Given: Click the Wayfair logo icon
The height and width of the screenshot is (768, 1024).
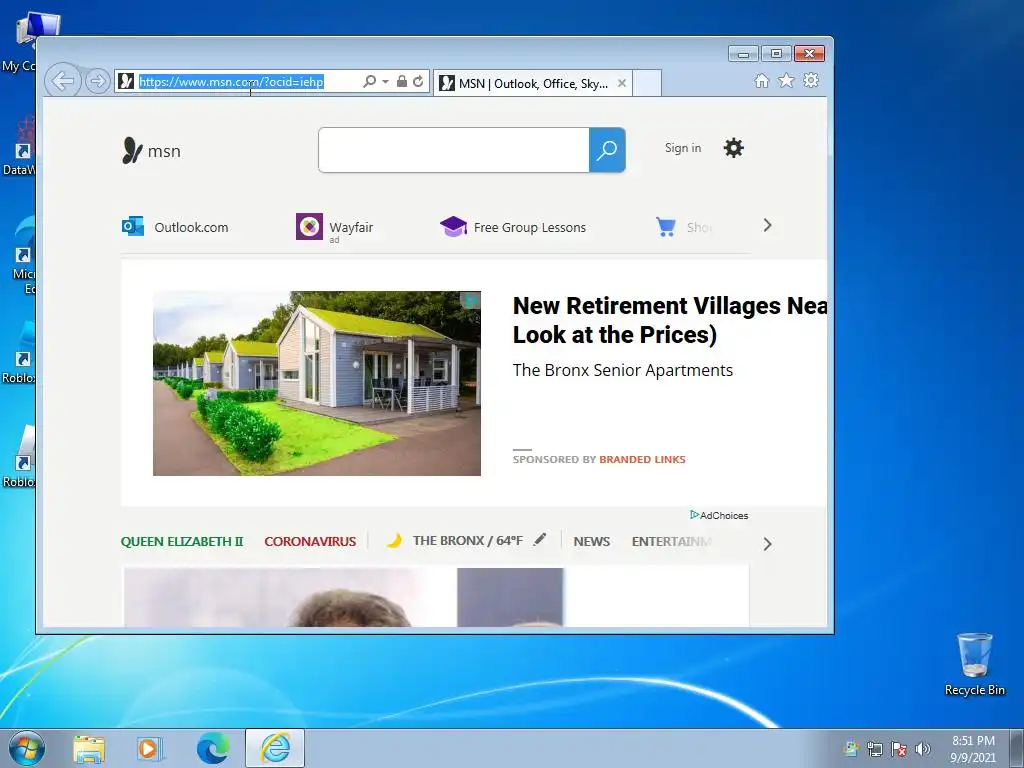Looking at the screenshot, I should coord(309,227).
